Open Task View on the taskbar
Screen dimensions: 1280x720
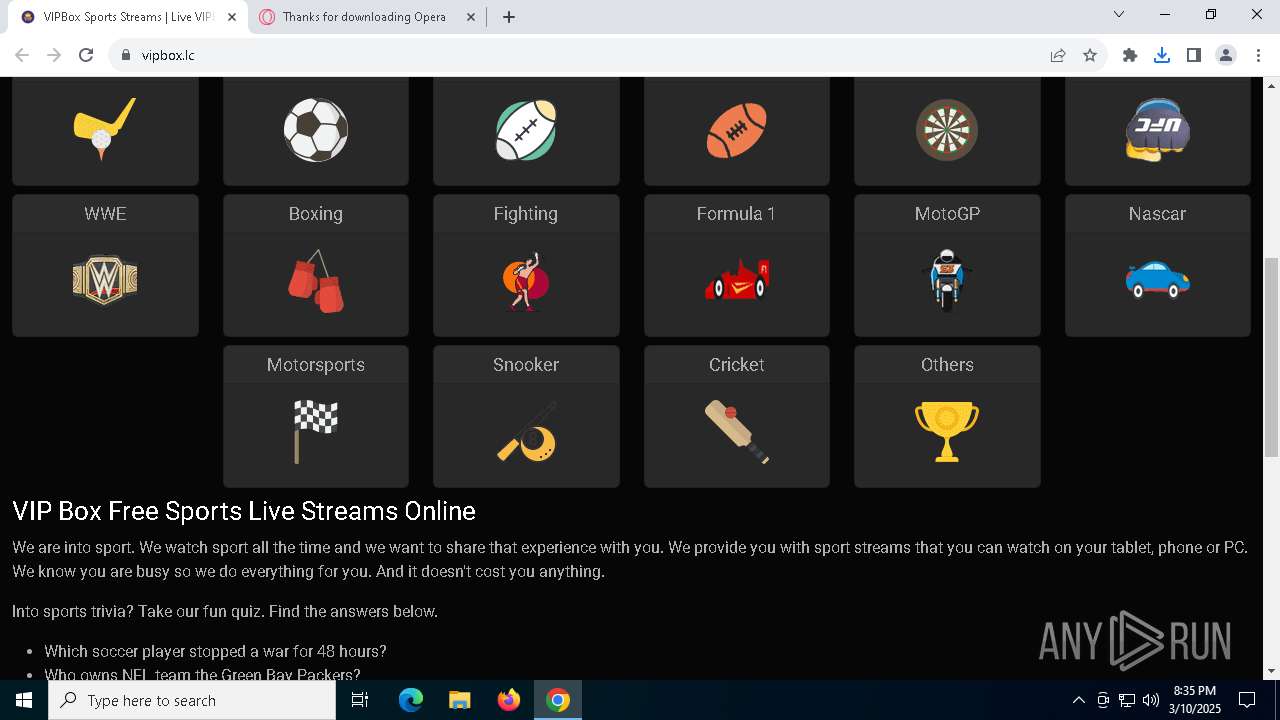pyautogui.click(x=360, y=700)
